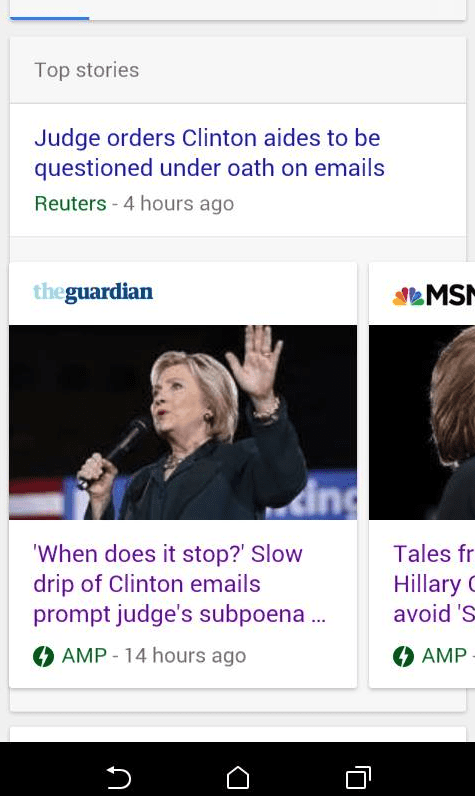
Task: Open the Clinton speaking photo thumbnail
Action: (x=183, y=422)
